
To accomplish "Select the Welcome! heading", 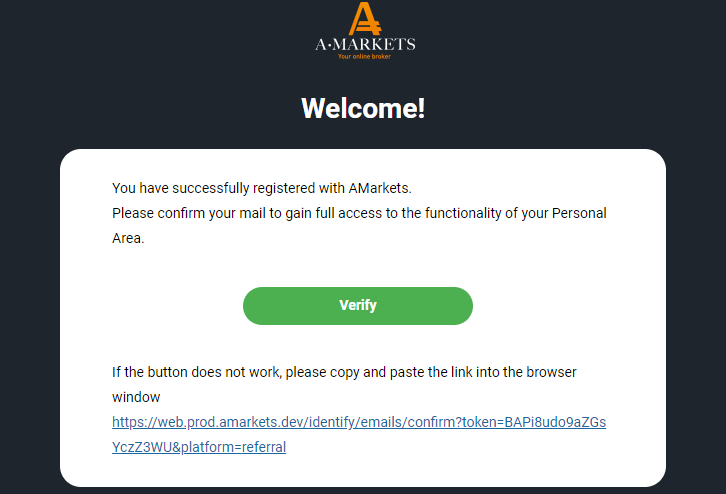I will click(x=363, y=108).
